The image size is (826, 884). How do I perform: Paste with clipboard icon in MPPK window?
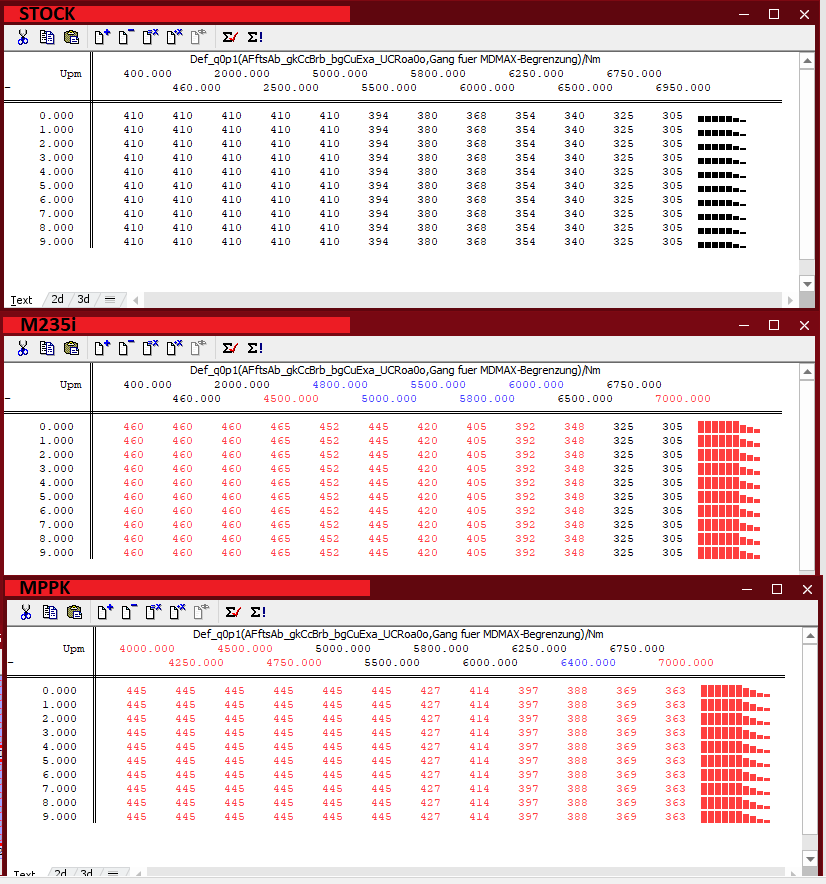[74, 612]
